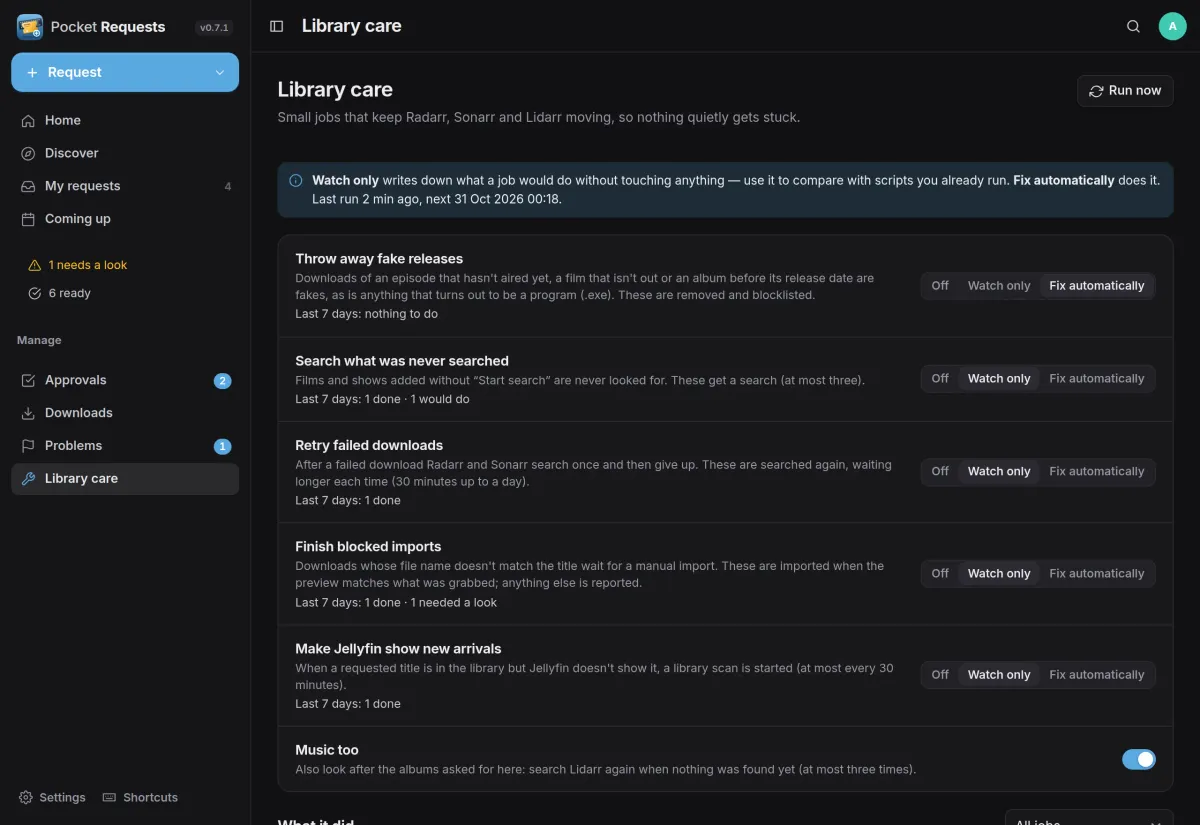Viewport: 1200px width, 825px height.
Task: Open Downloads page
Action: [125, 413]
